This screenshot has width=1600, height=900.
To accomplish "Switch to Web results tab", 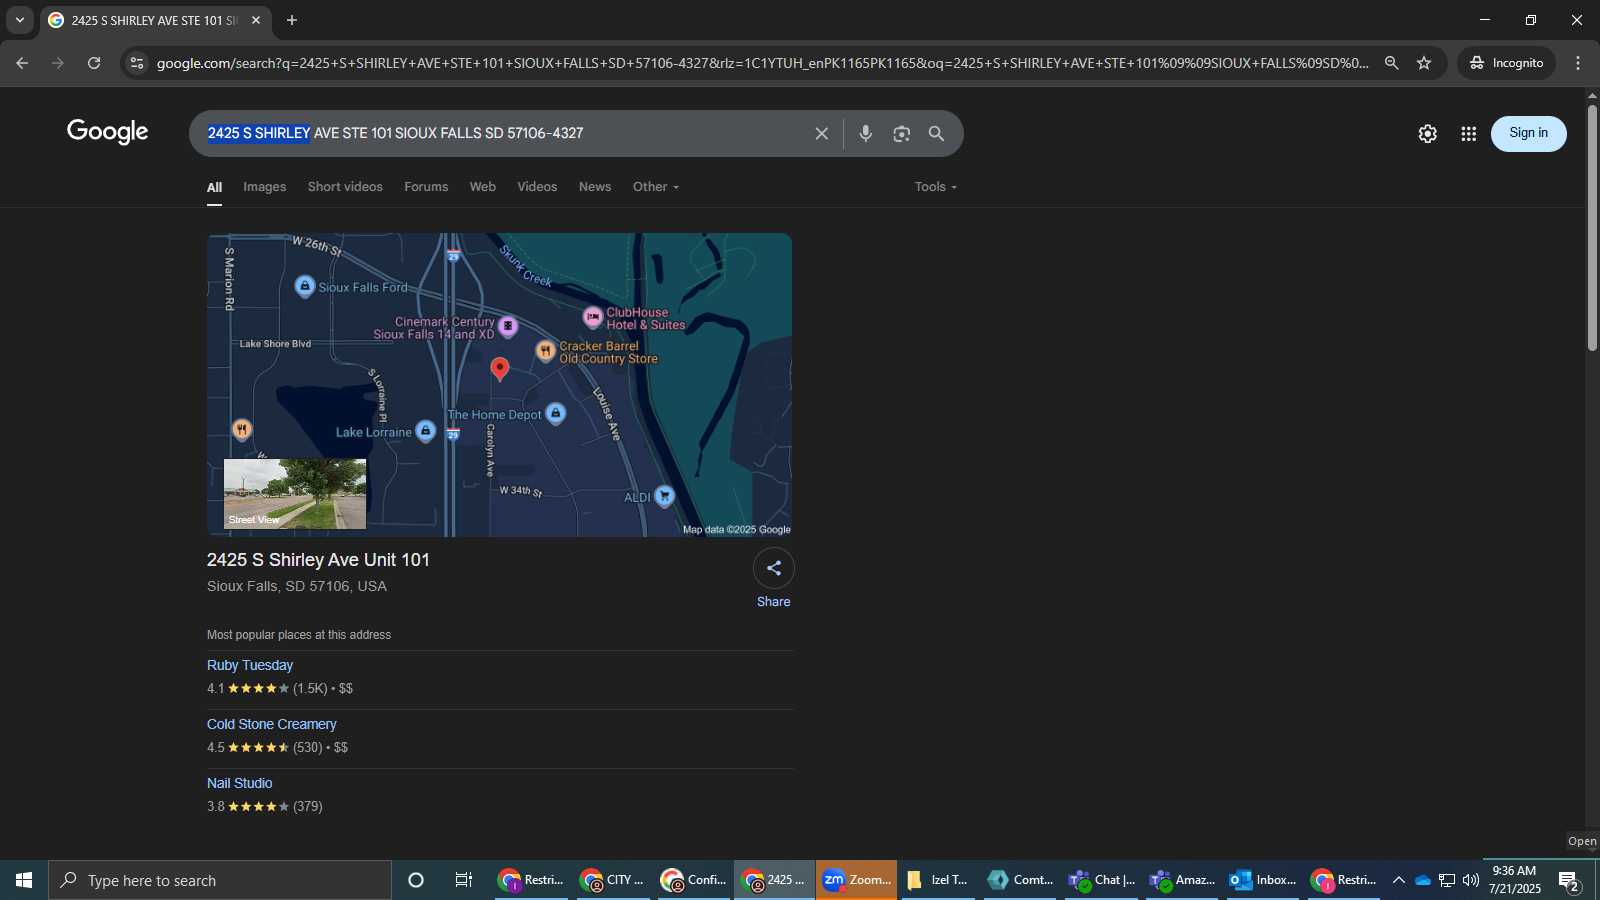I will [x=483, y=187].
